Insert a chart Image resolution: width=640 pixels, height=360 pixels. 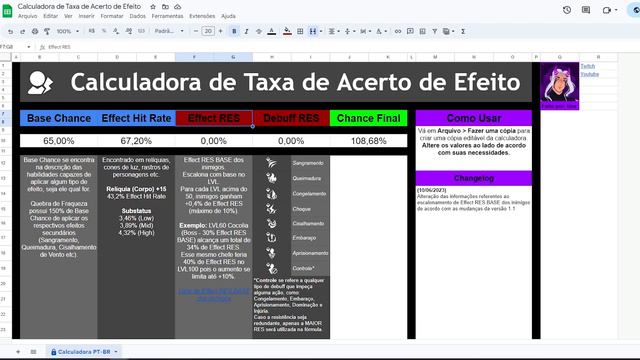pyautogui.click(x=422, y=31)
